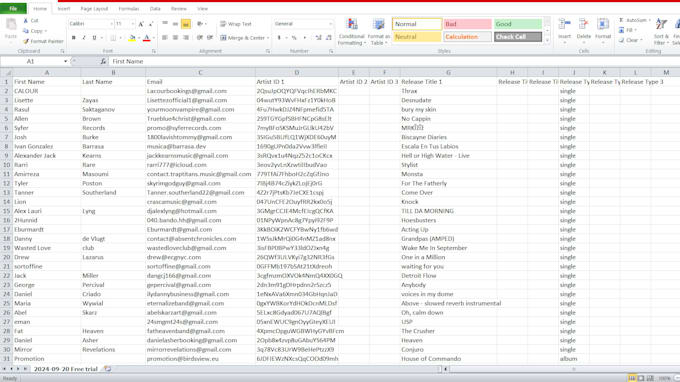Click the Paste clipboard icon
The height and width of the screenshot is (382, 680).
[x=11, y=24]
